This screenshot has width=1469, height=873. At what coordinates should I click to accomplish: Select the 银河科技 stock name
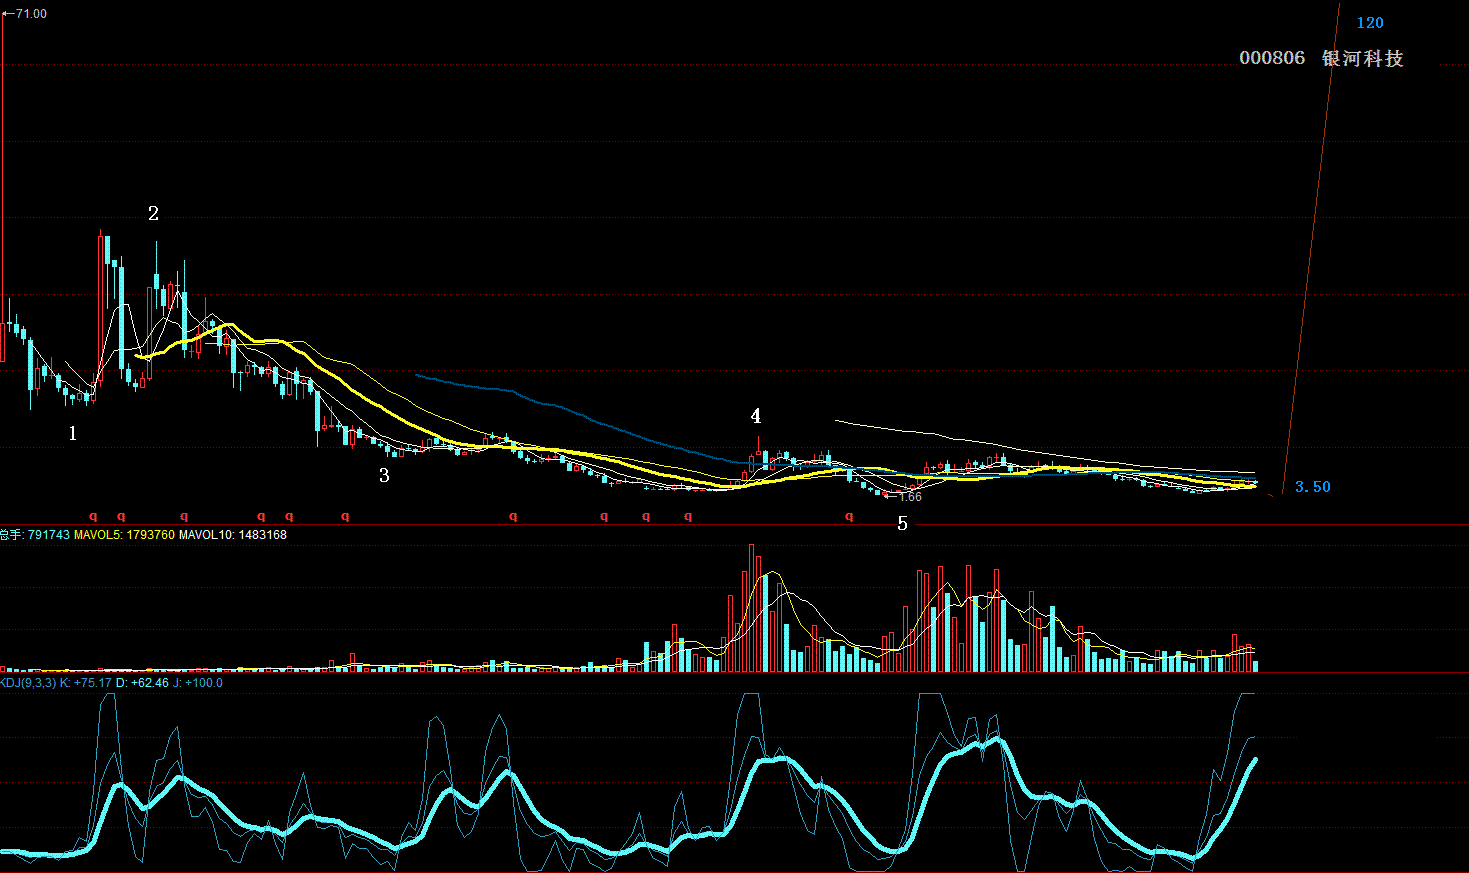[x=1363, y=58]
